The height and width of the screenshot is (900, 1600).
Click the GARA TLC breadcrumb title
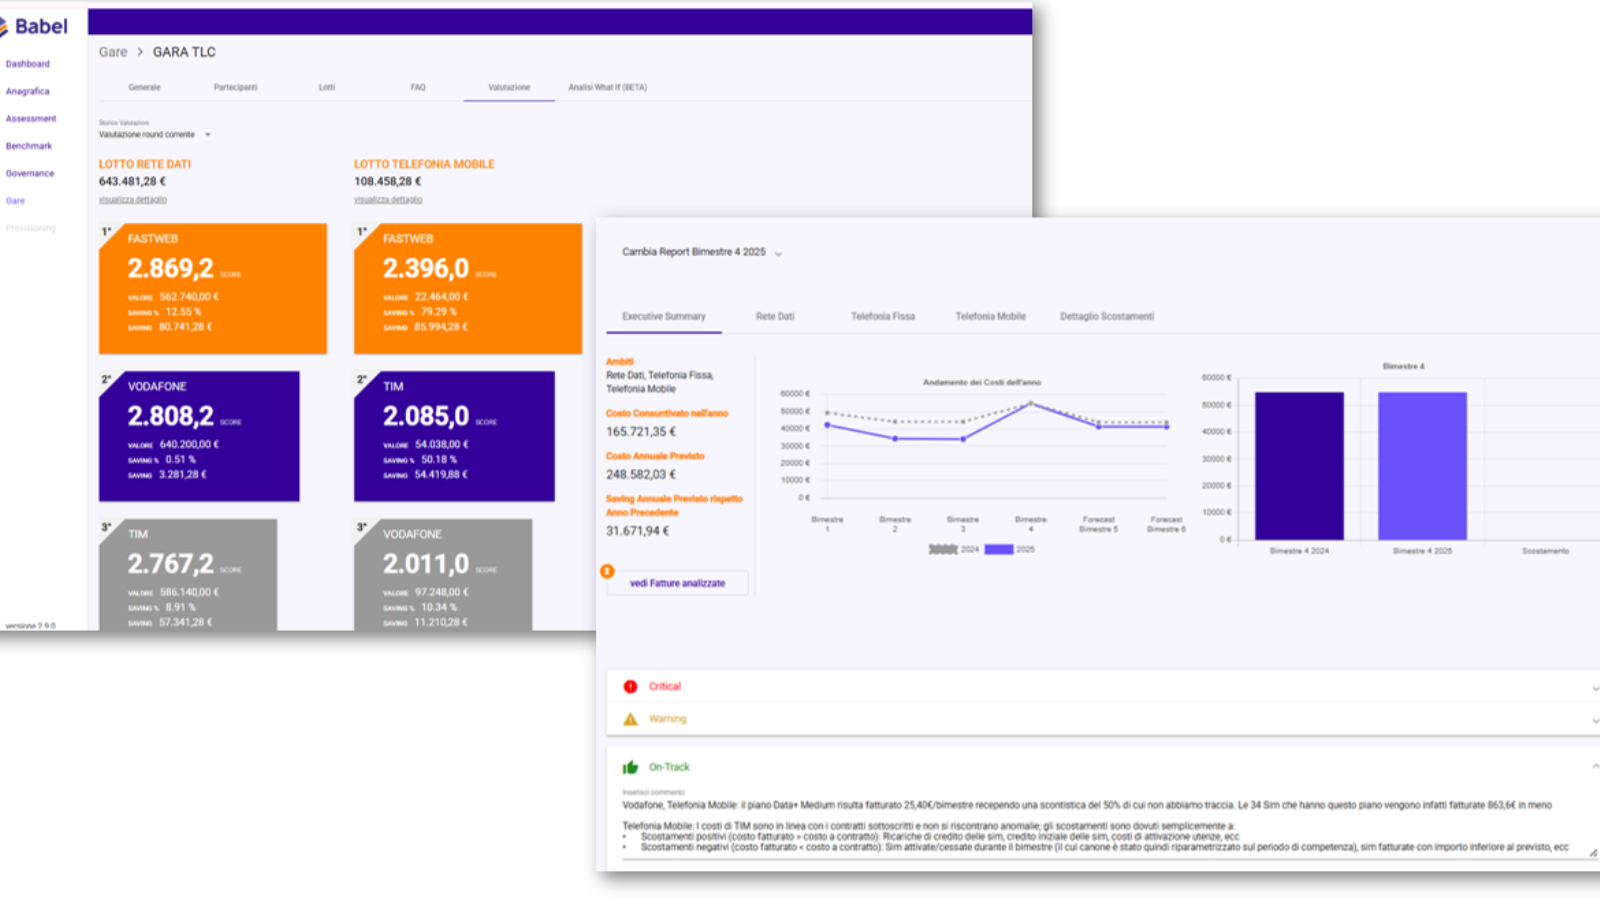coord(184,52)
